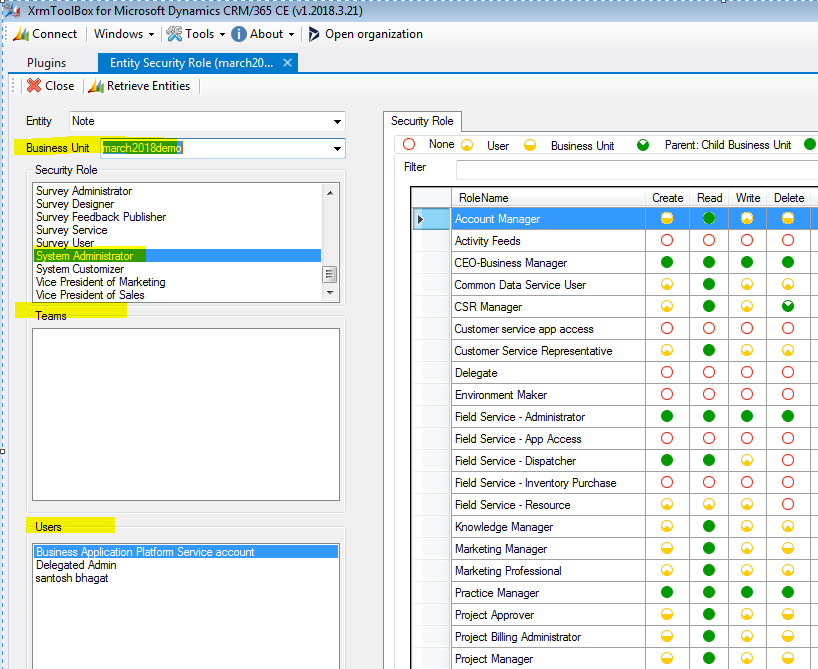Select System Customizer in role list
The image size is (818, 669).
(x=80, y=269)
